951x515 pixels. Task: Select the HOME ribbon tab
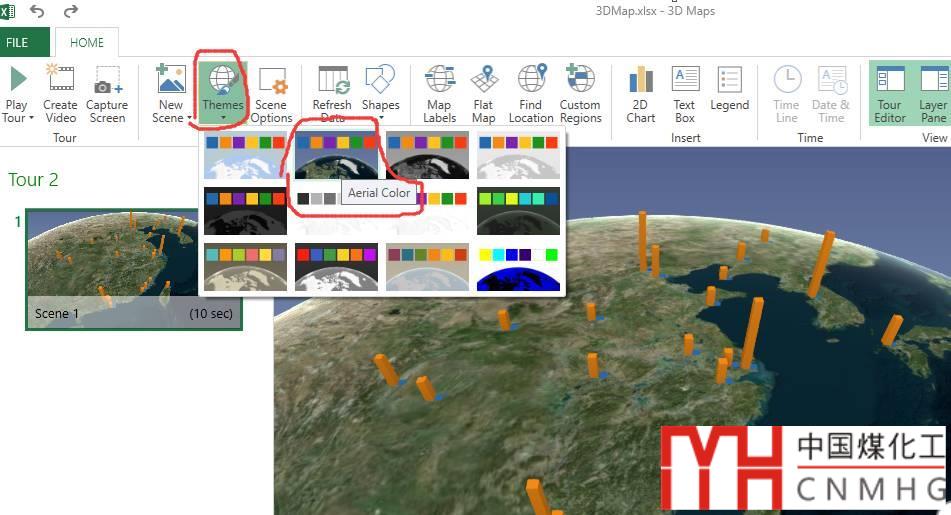86,43
